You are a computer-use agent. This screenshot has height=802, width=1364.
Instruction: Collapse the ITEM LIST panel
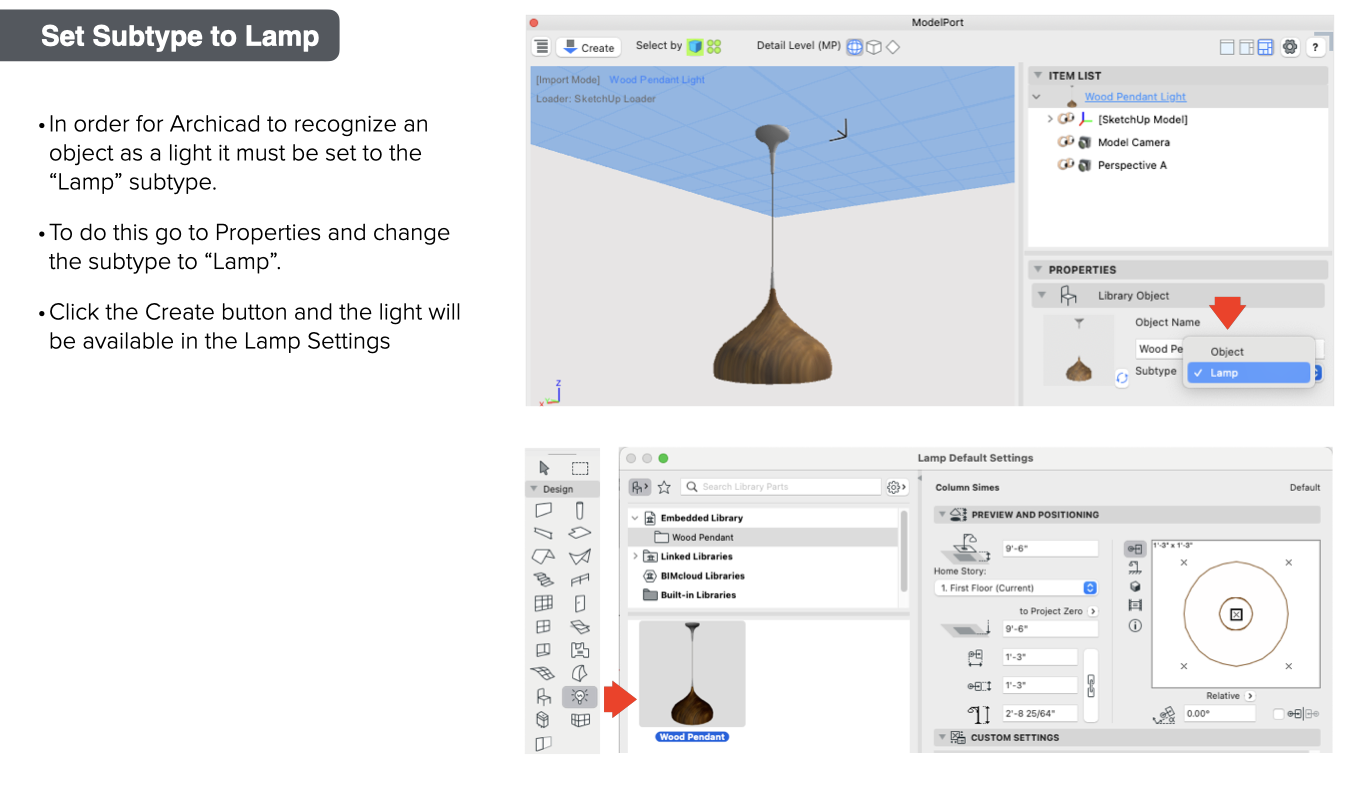1038,75
